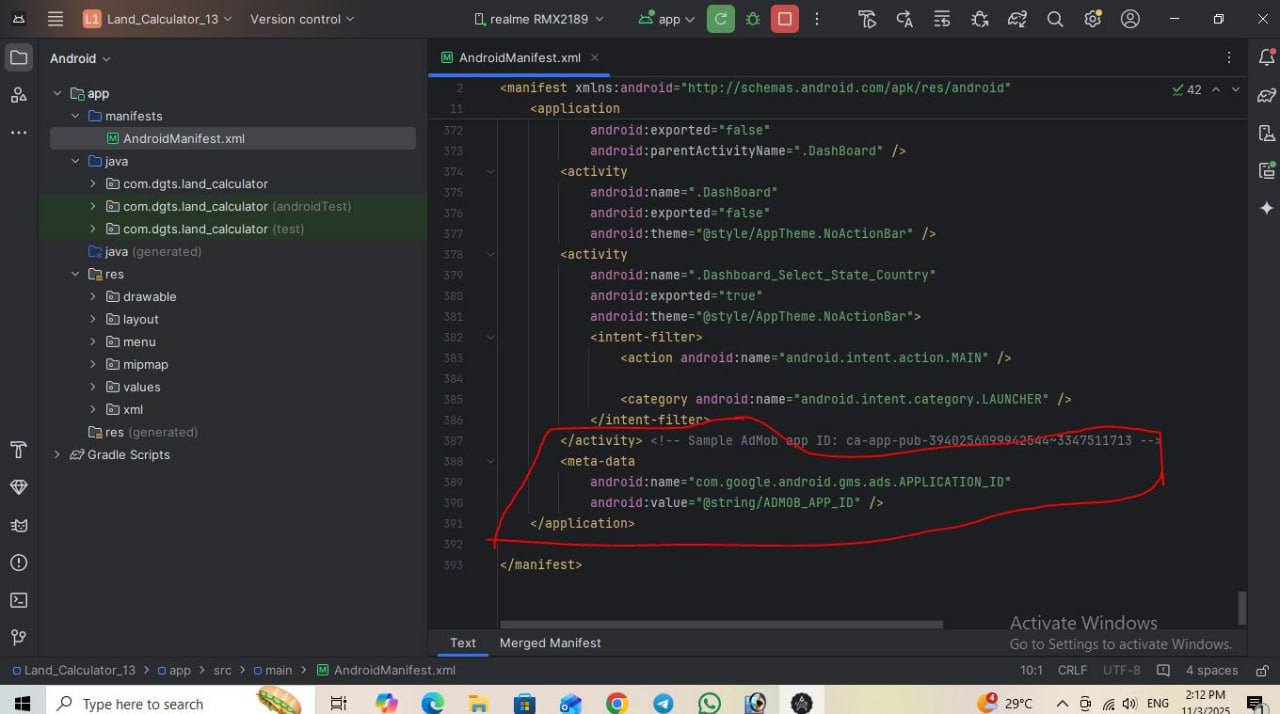Open Search Everywhere magnifier

[1055, 19]
